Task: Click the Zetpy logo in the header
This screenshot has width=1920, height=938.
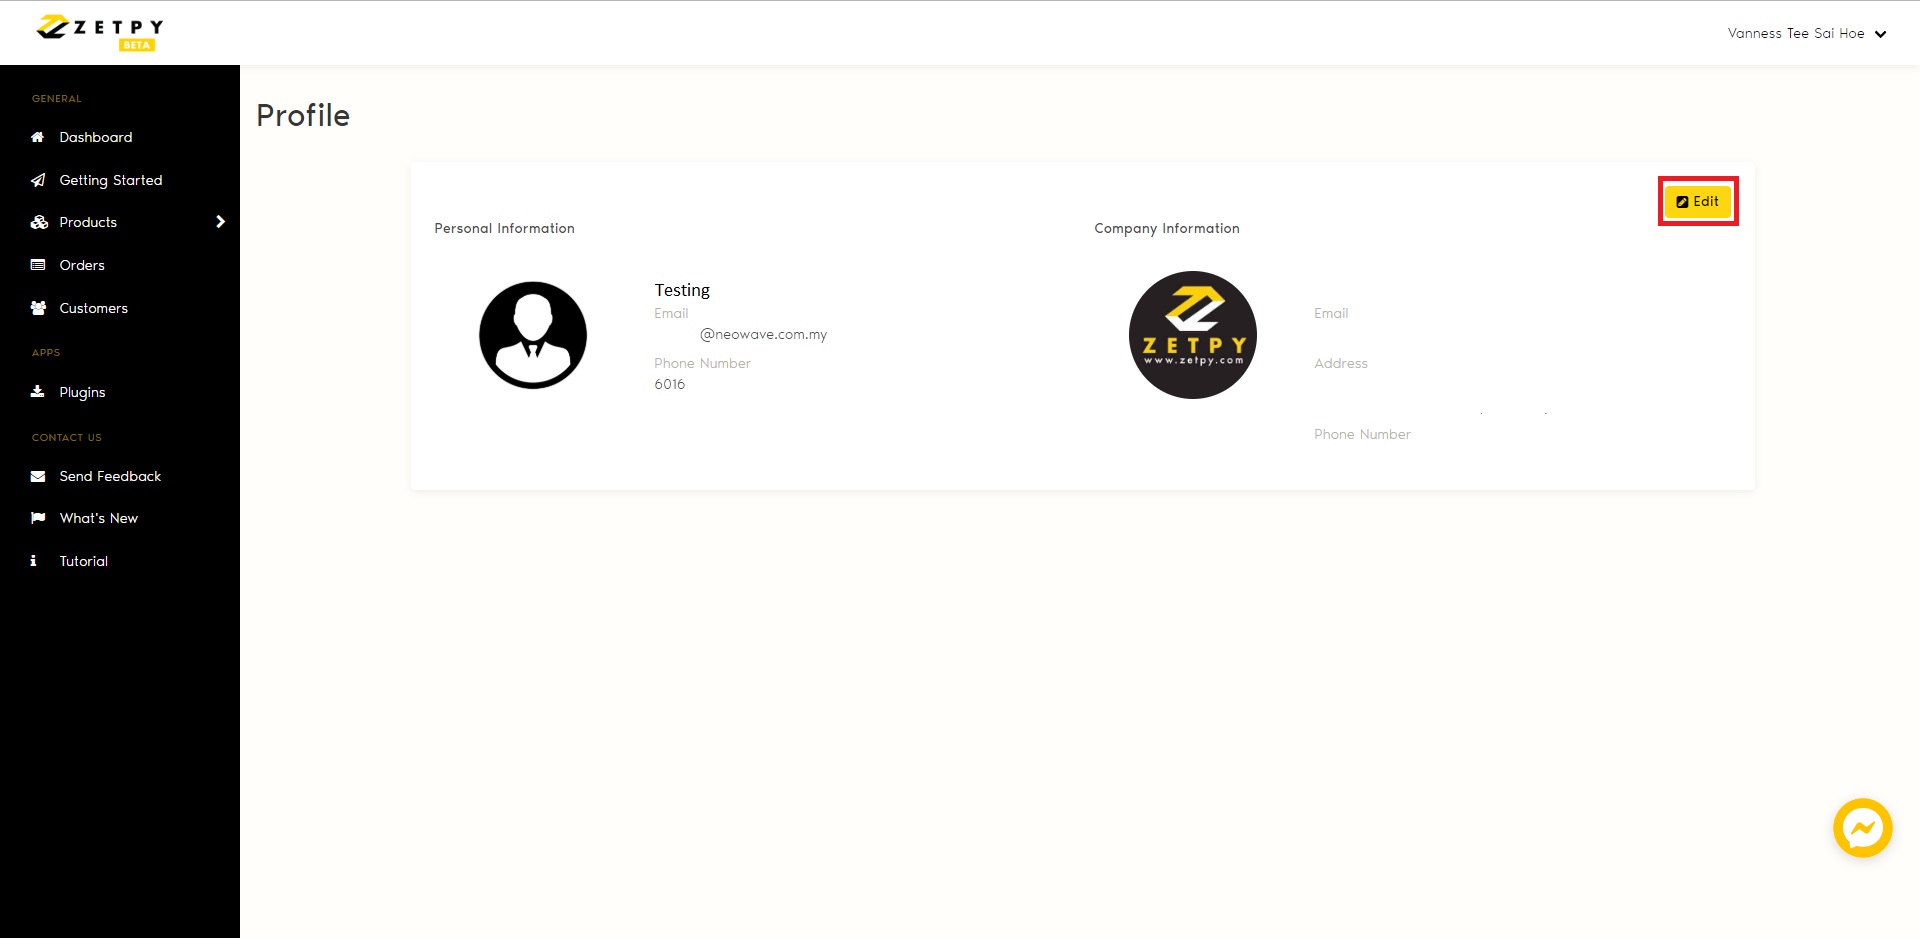Action: tap(99, 32)
